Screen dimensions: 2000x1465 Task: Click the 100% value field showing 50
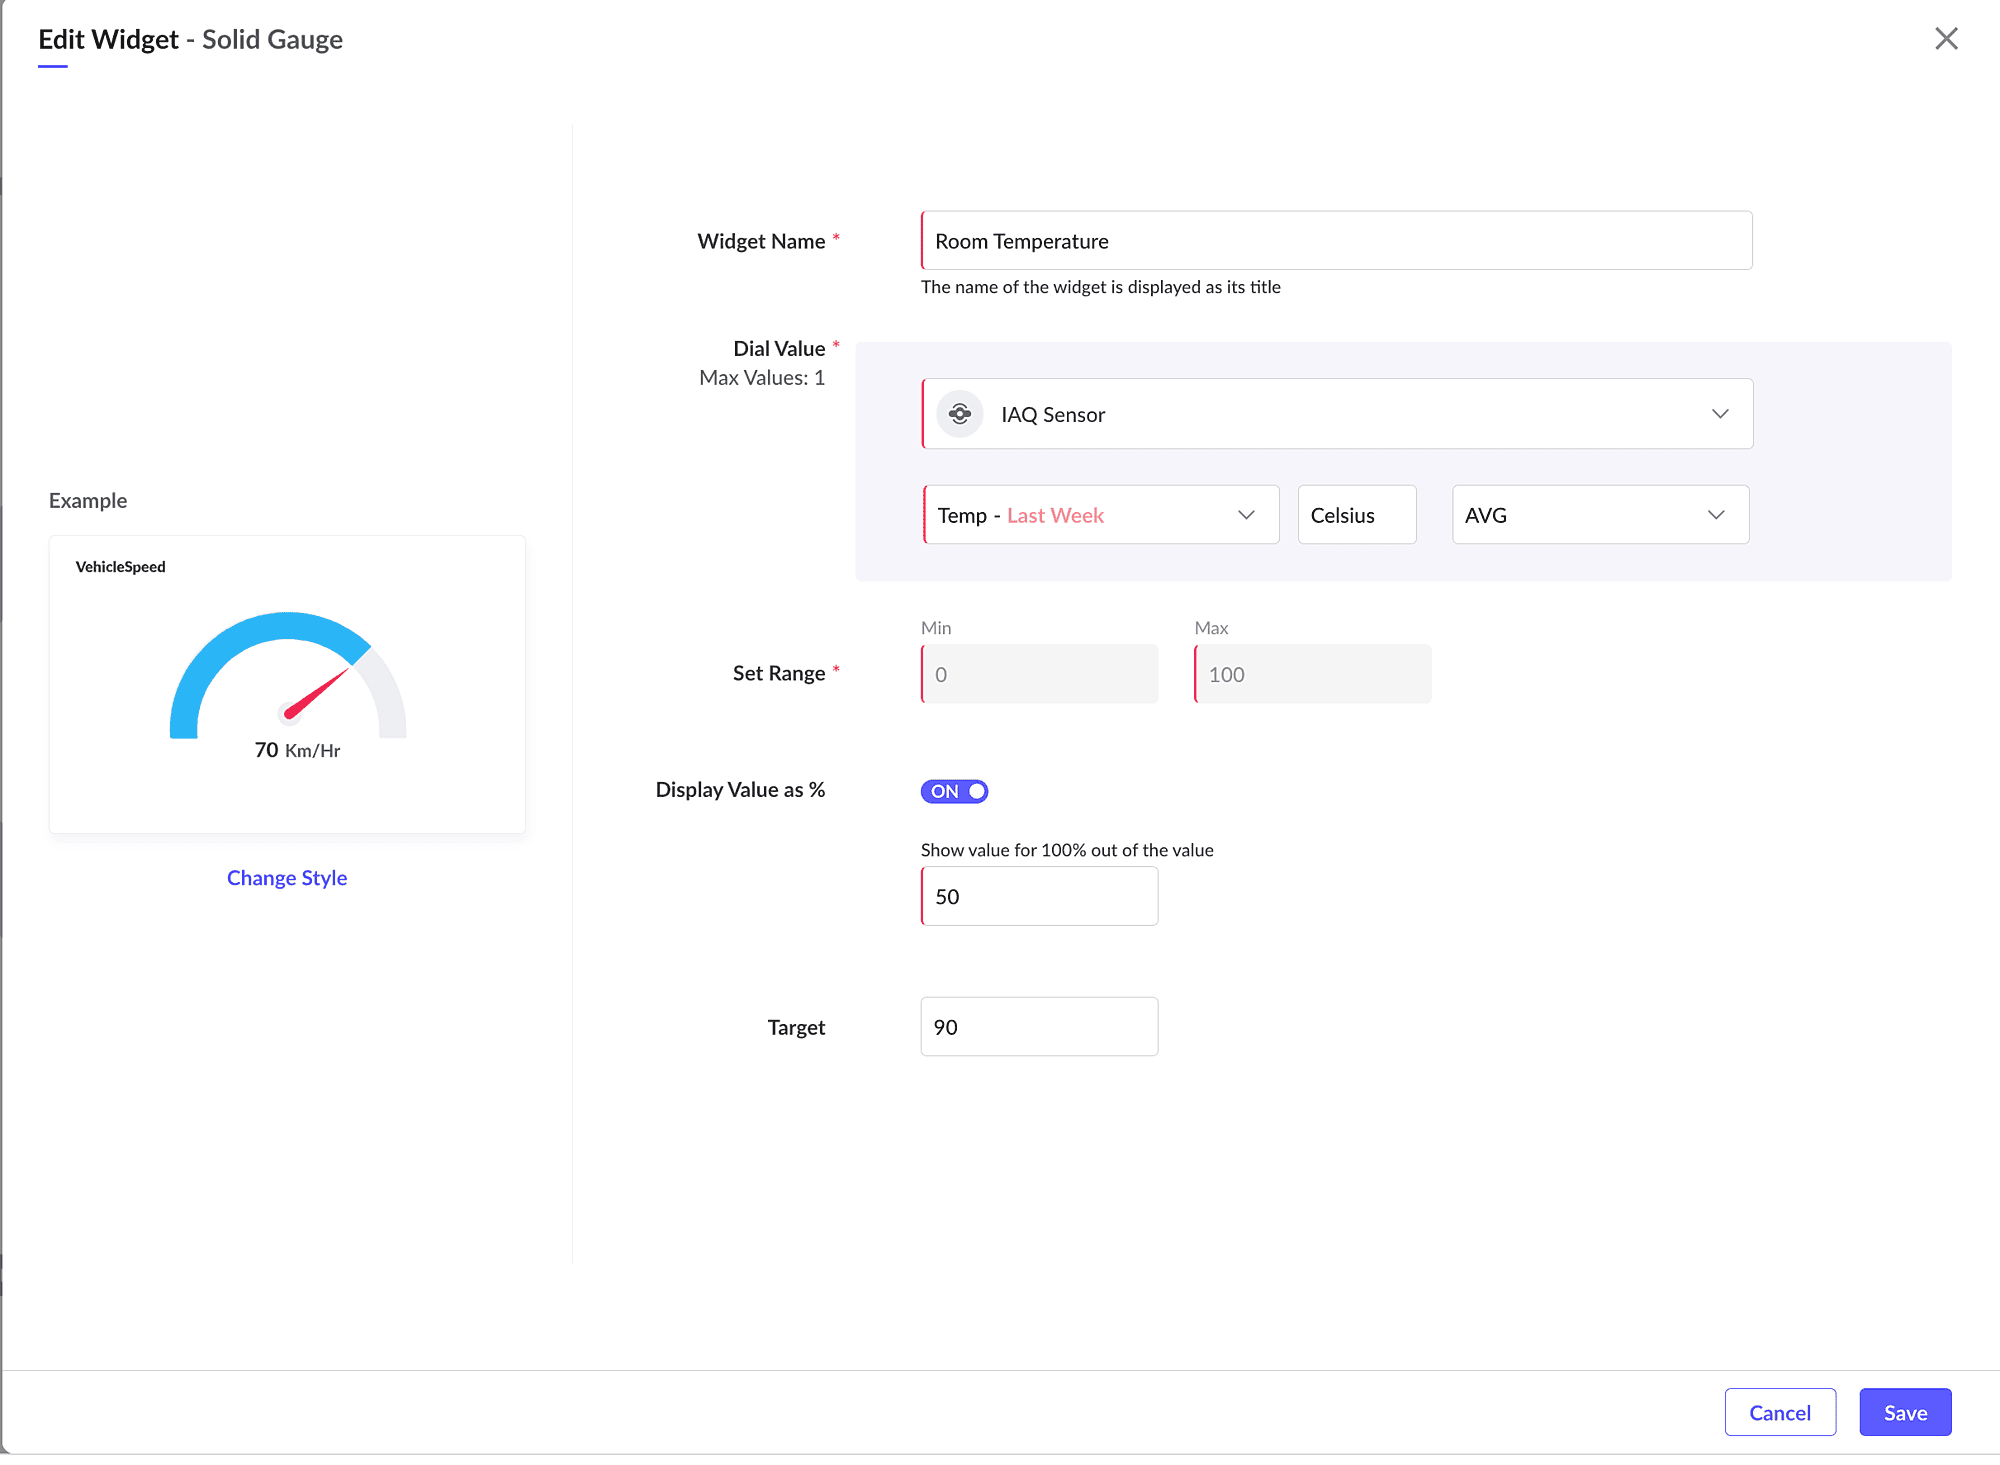pyautogui.click(x=1039, y=896)
